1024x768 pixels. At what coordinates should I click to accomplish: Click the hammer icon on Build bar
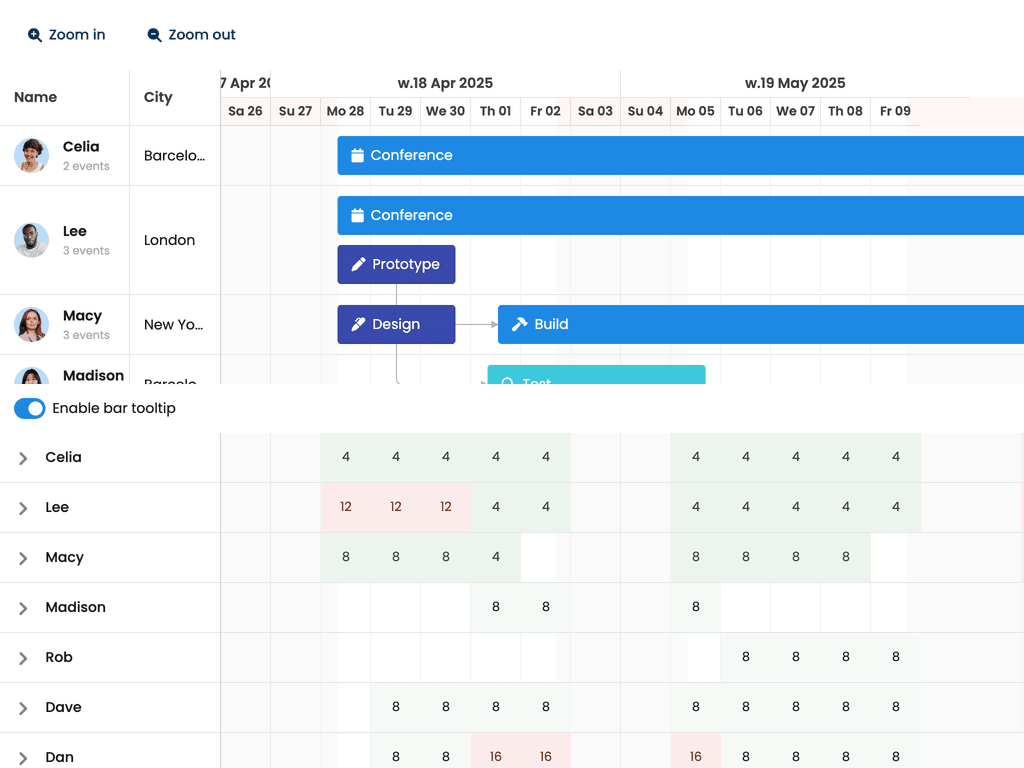pos(520,325)
